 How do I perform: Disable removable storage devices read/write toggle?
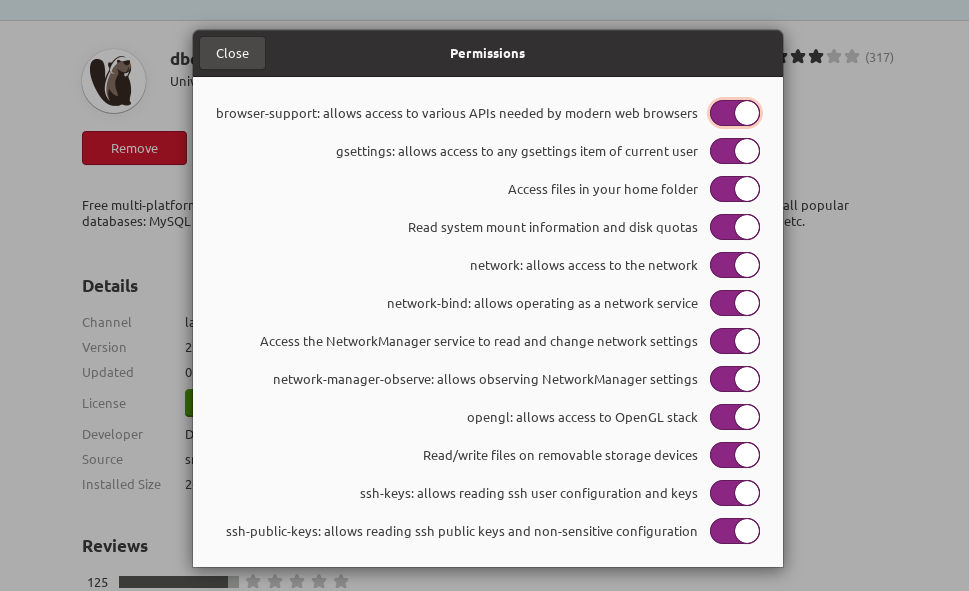coord(735,455)
